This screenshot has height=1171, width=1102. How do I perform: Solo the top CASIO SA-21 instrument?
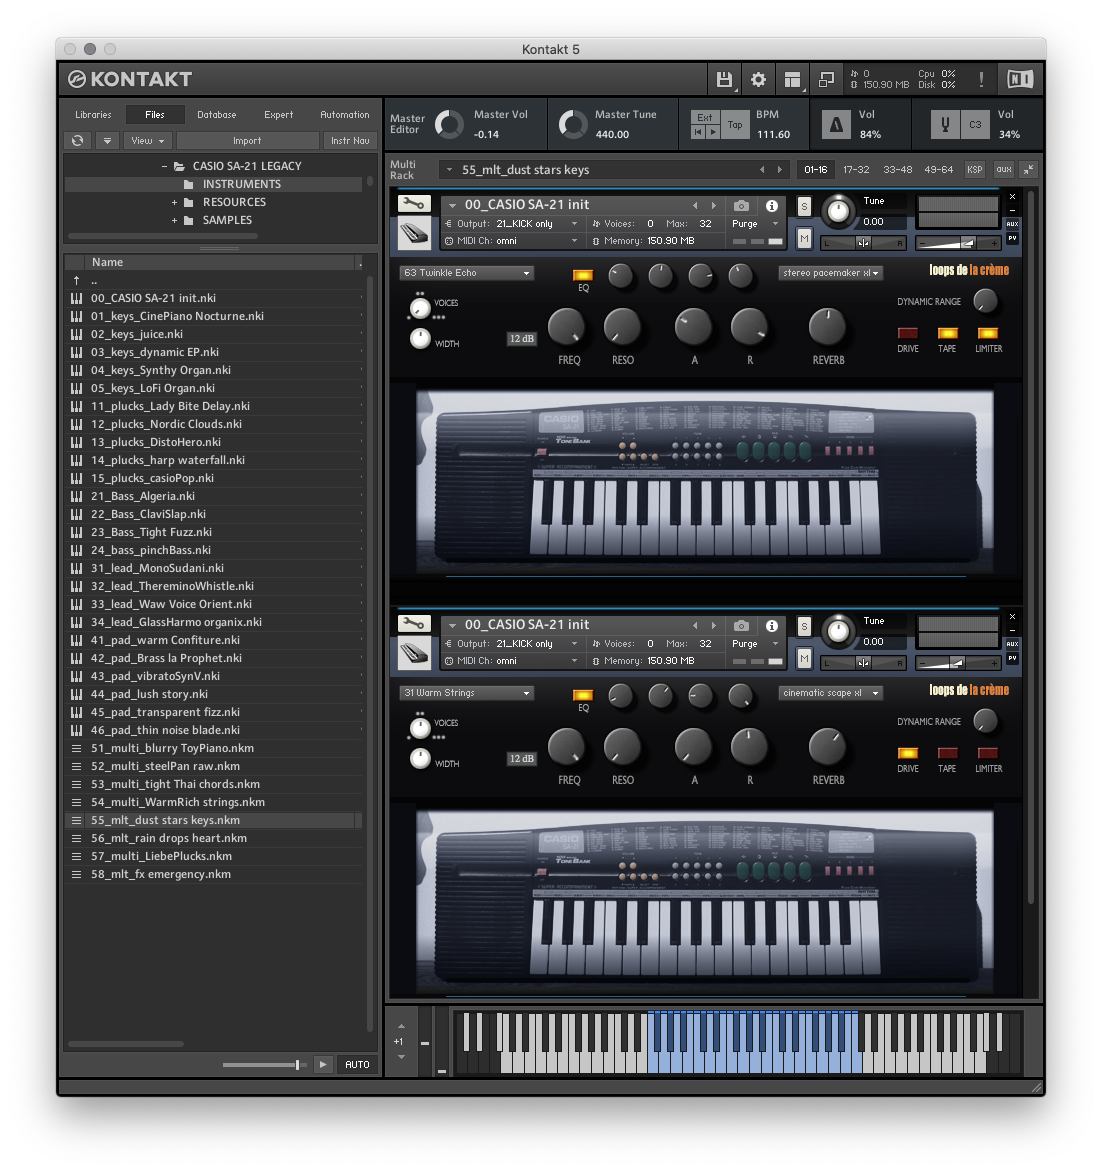coord(803,204)
